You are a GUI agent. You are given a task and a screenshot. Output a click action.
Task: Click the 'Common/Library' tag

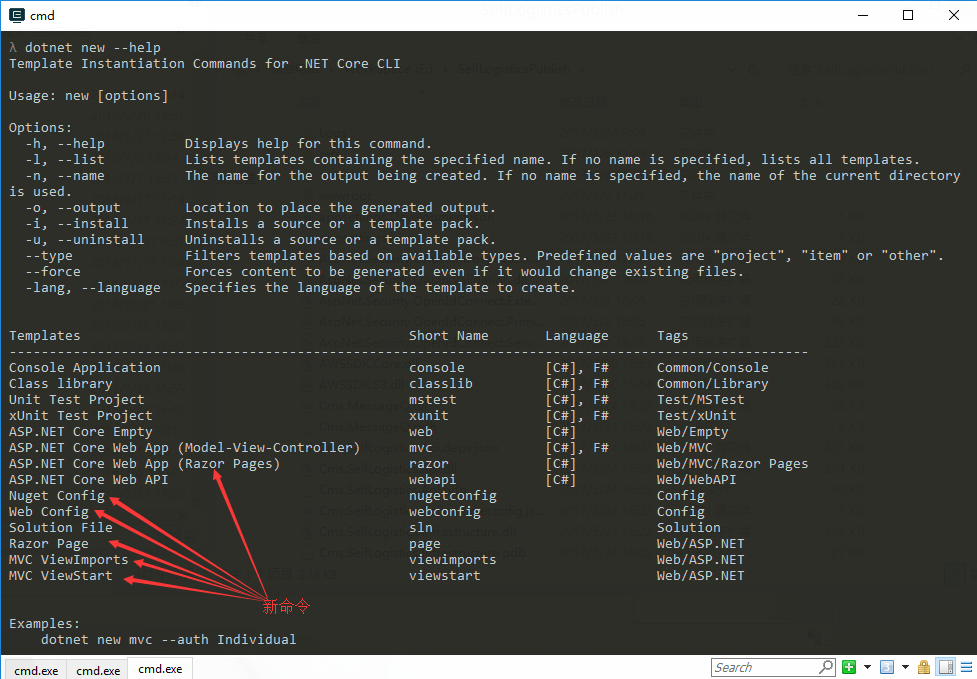click(713, 384)
